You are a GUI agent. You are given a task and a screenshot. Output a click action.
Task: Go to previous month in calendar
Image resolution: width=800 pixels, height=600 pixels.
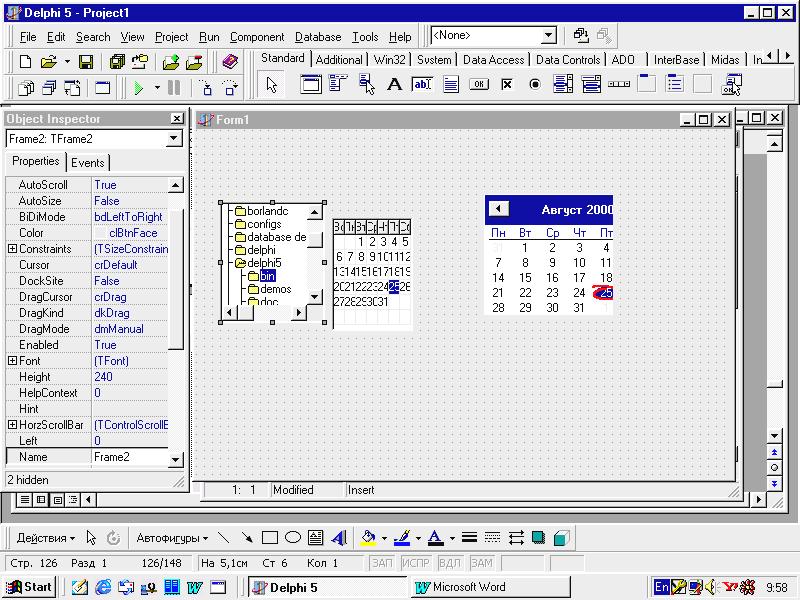498,209
